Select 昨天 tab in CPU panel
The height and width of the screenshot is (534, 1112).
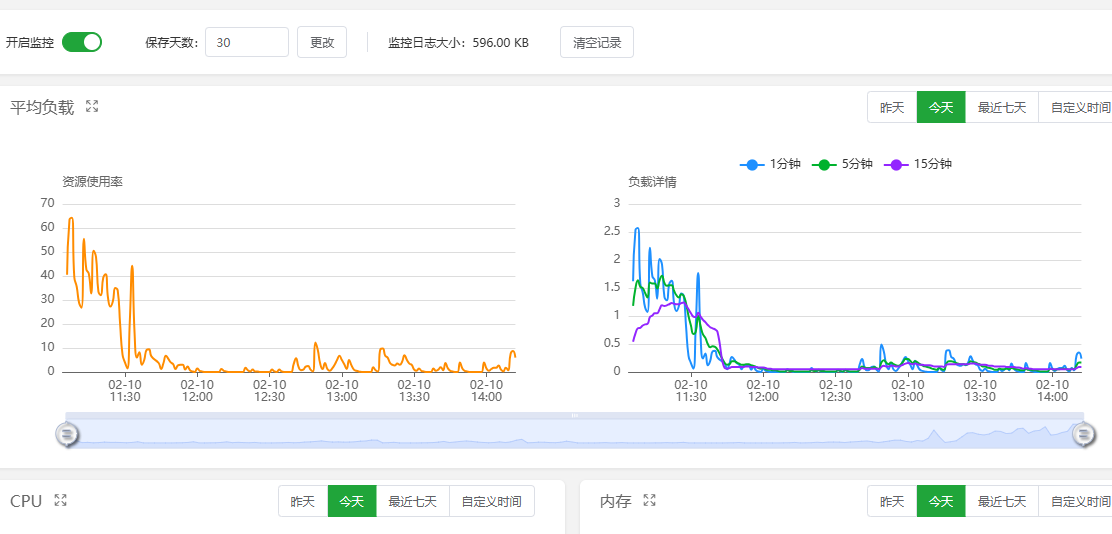pyautogui.click(x=303, y=501)
